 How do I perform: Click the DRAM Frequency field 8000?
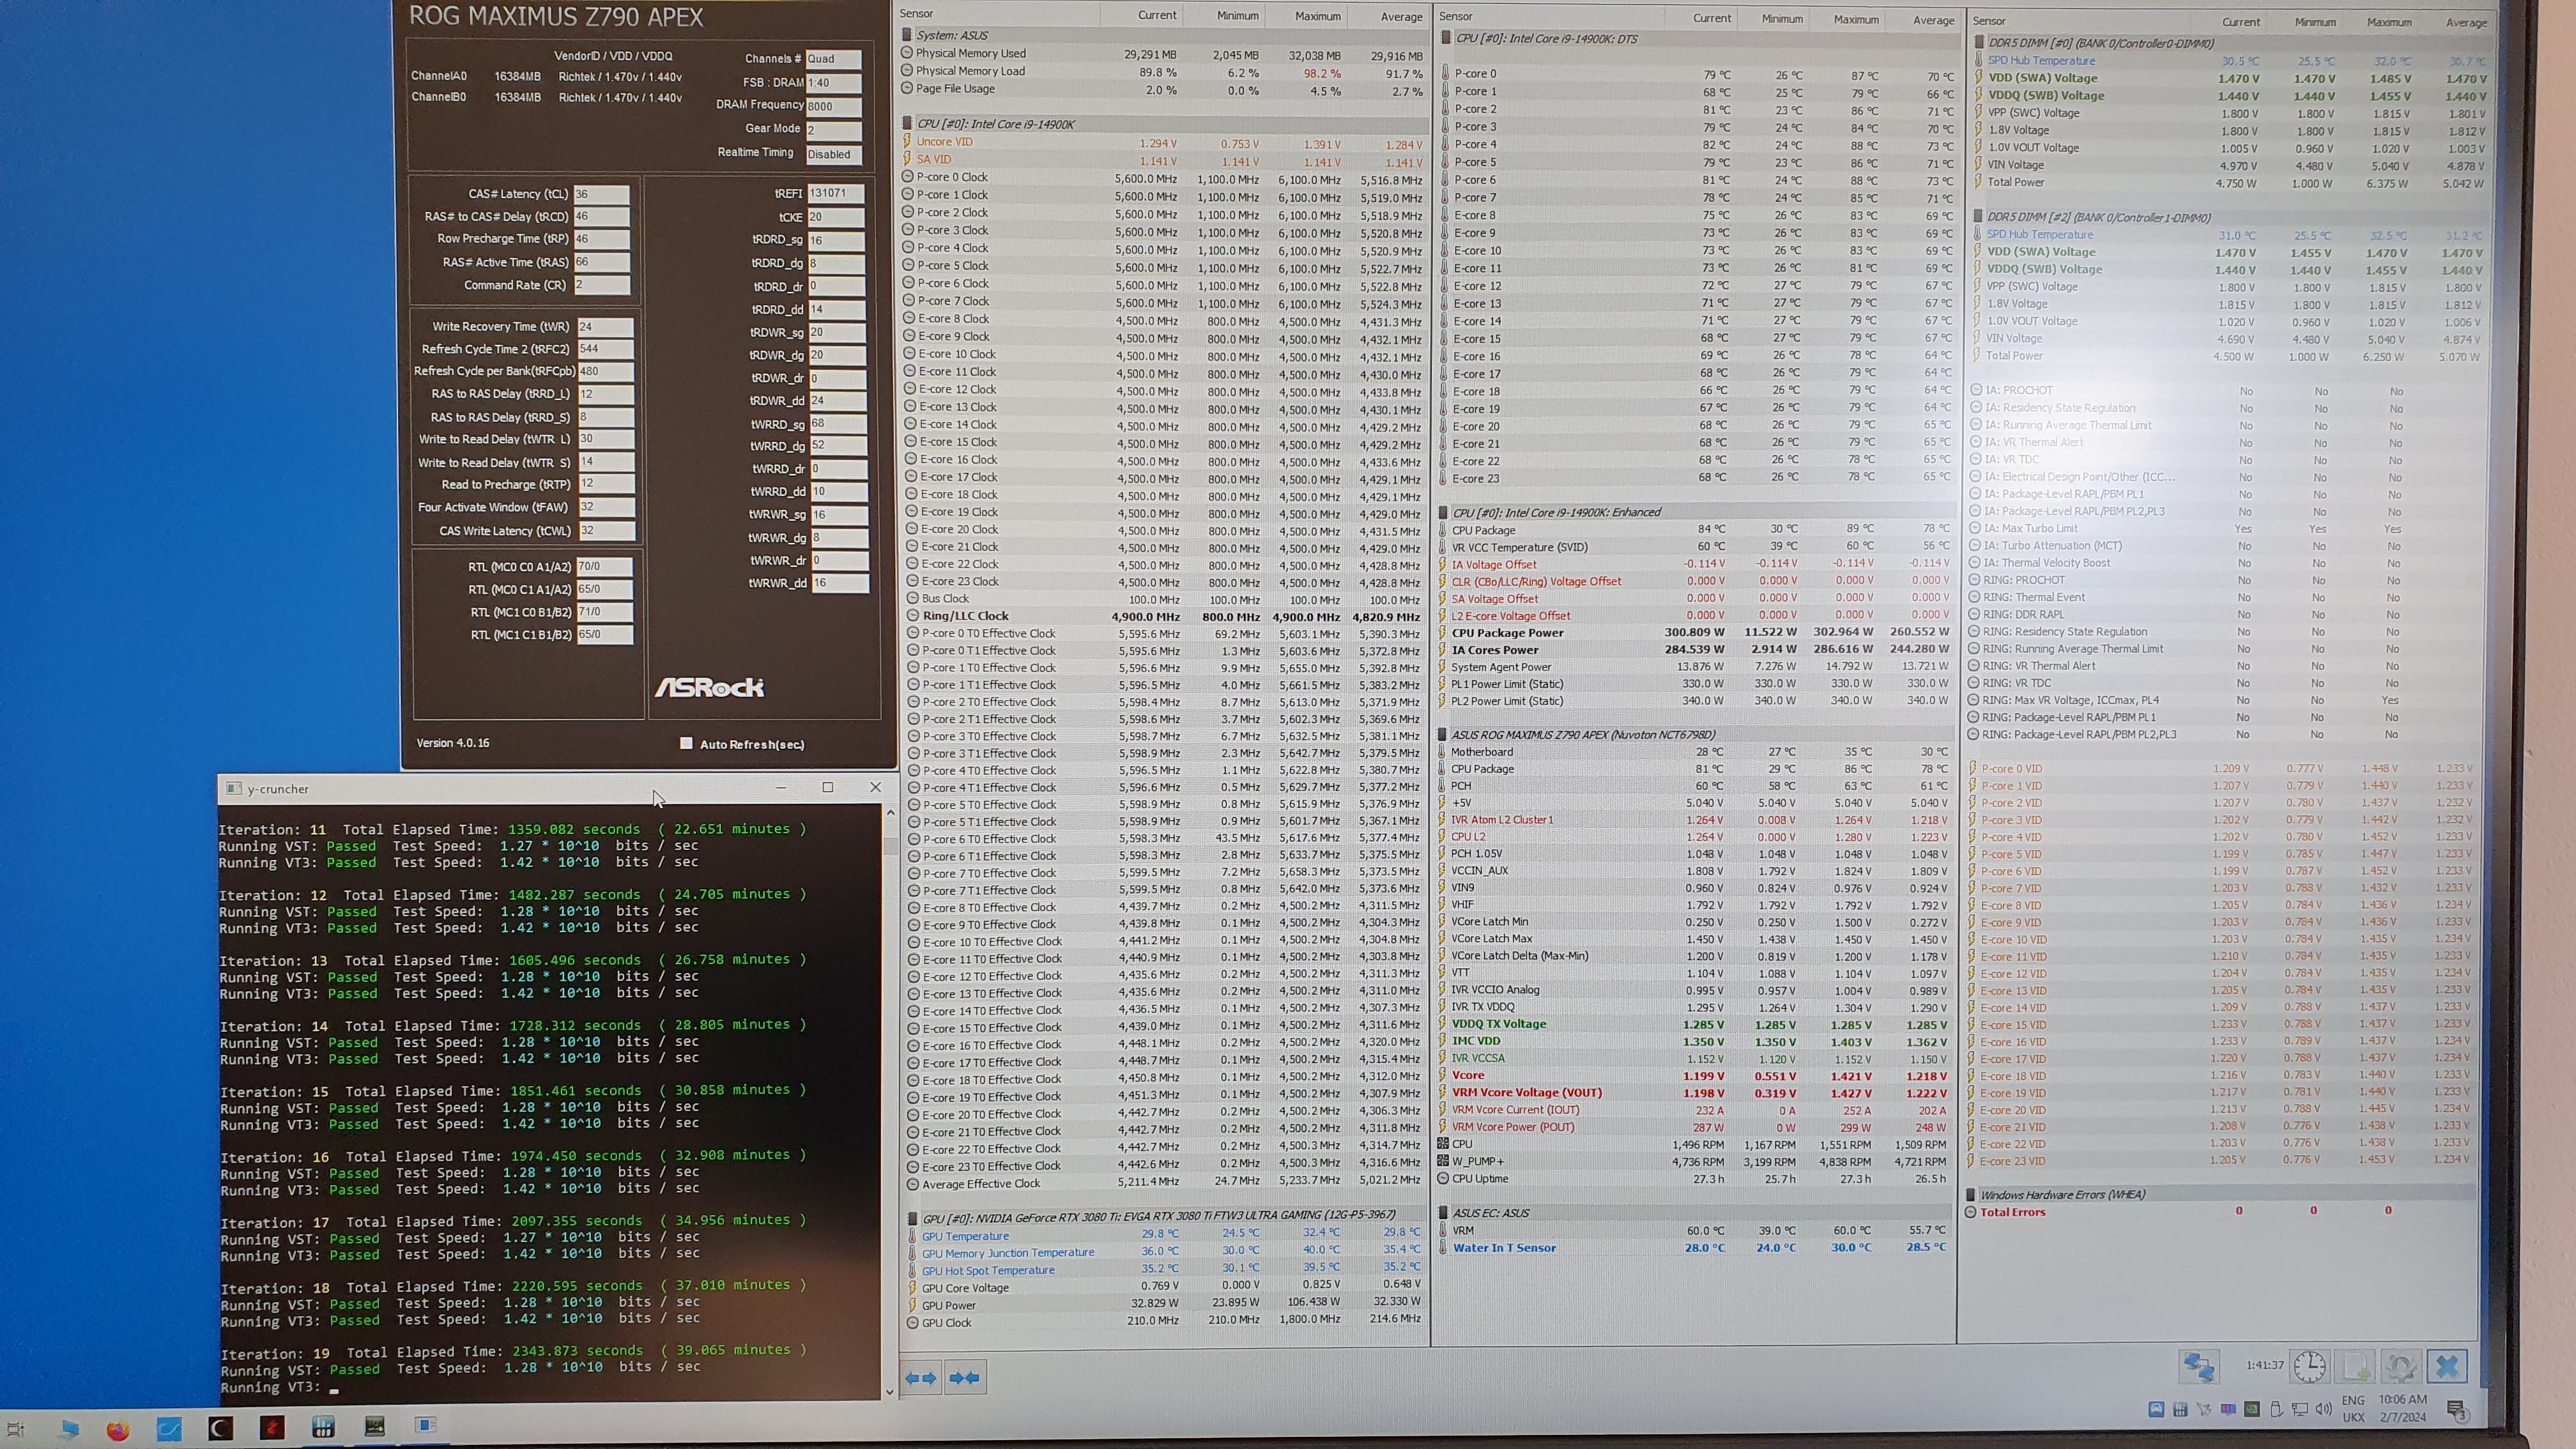pos(833,106)
